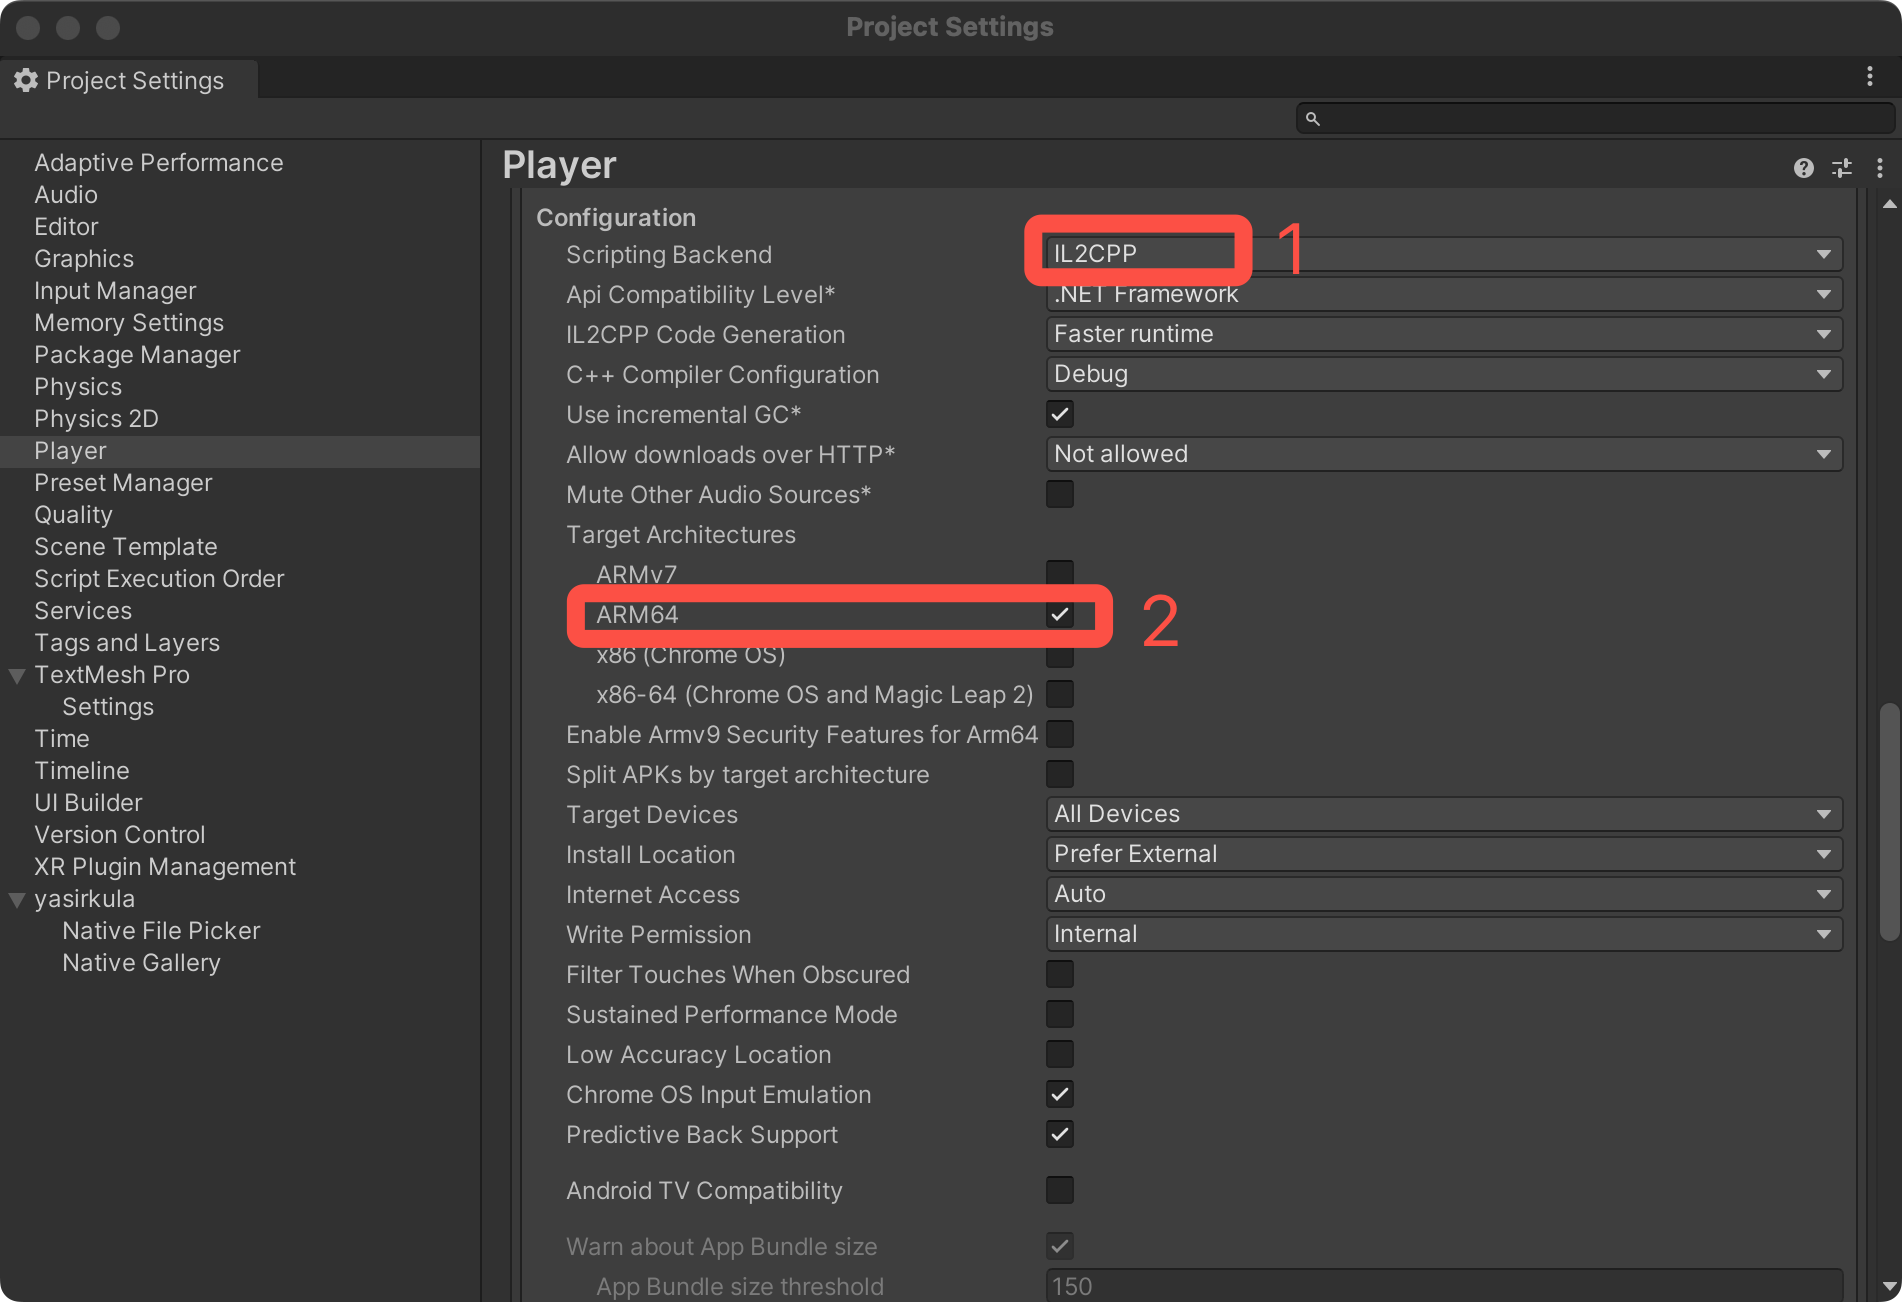
Task: Enable the ARMv7 target architecture checkbox
Action: [1059, 573]
